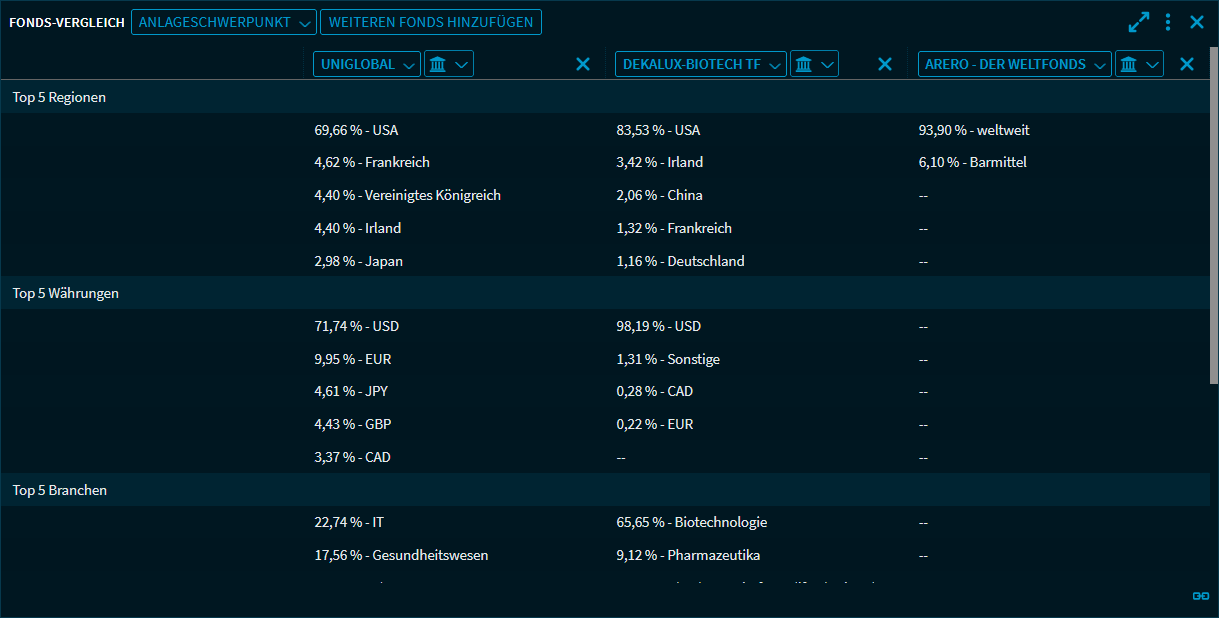Open the exchange selector beside UniGlobal
1219x618 pixels.
(x=448, y=64)
